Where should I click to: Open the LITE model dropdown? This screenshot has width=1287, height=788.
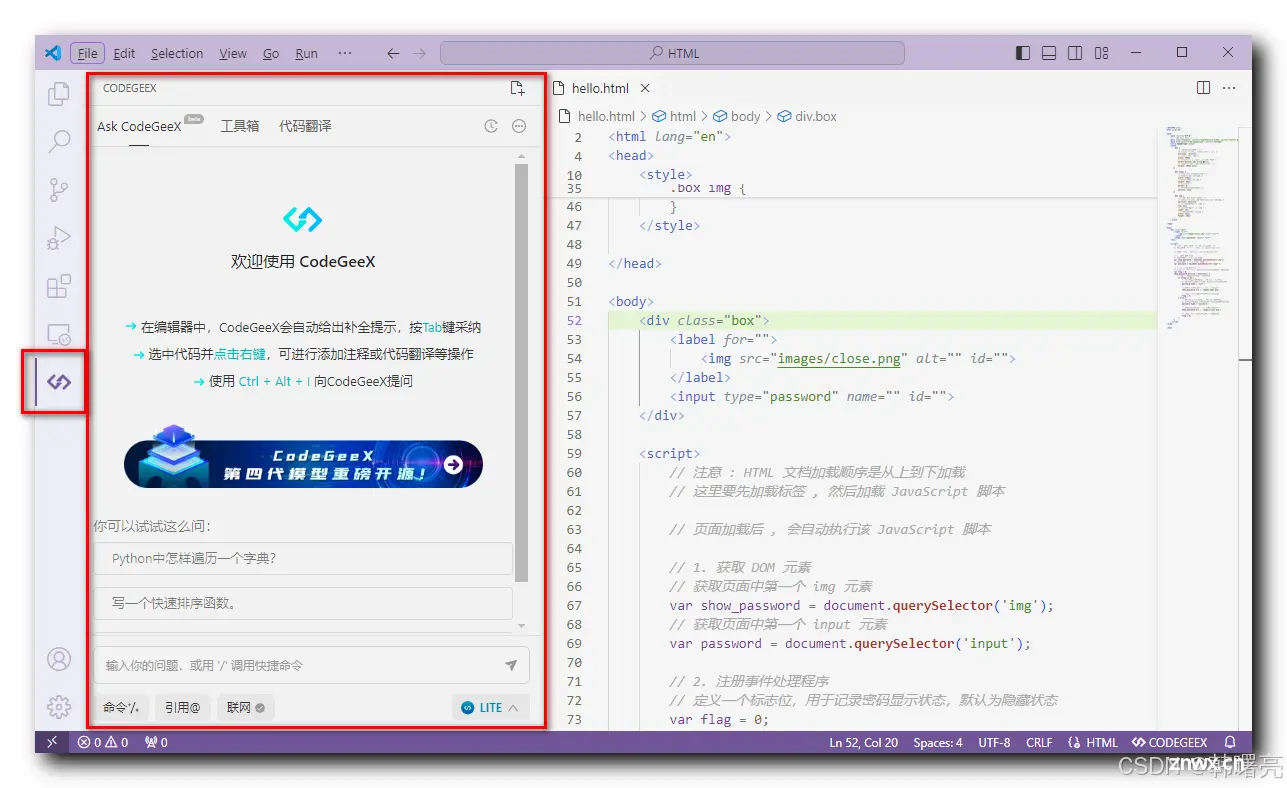(490, 707)
